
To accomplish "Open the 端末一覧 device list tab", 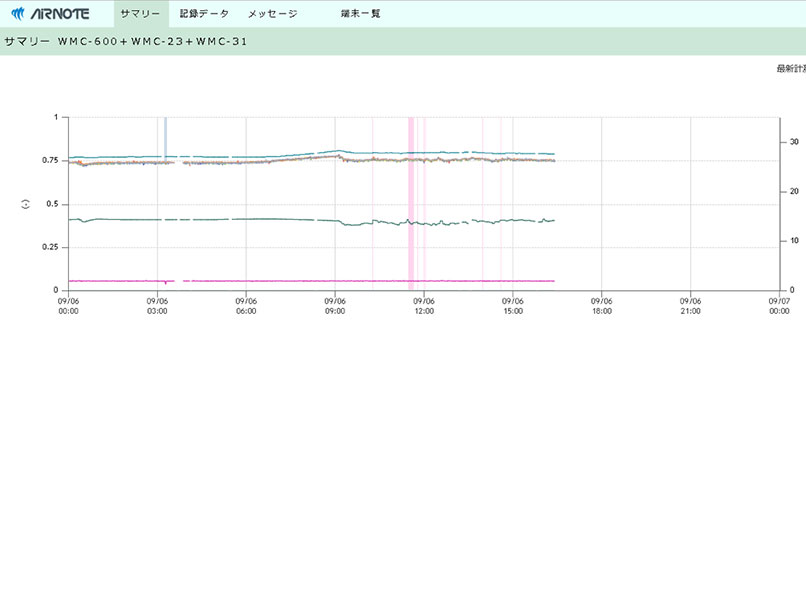I will (360, 14).
